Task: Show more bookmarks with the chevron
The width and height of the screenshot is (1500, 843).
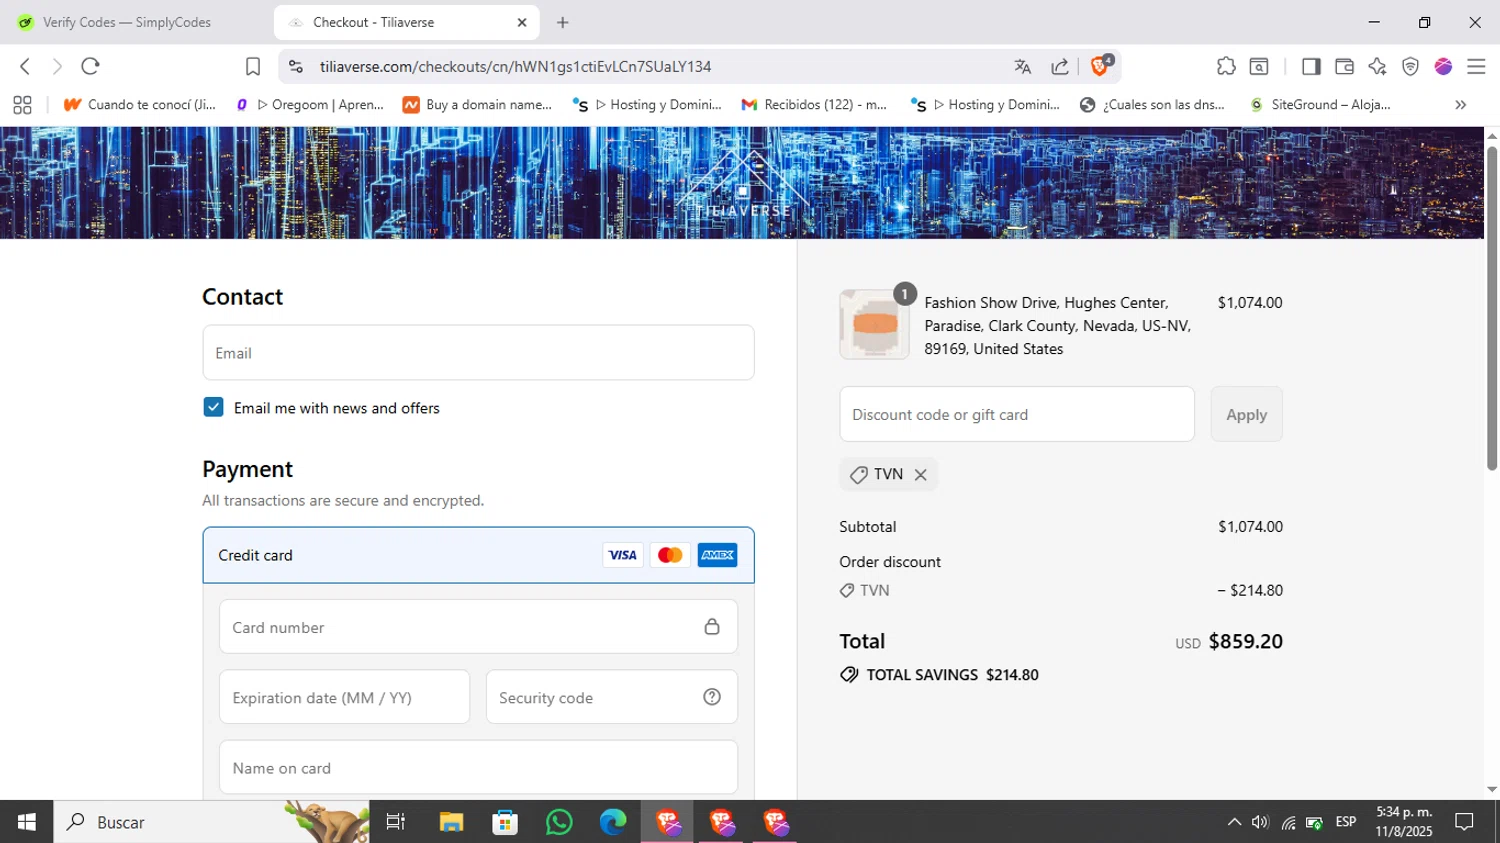Action: point(1460,104)
